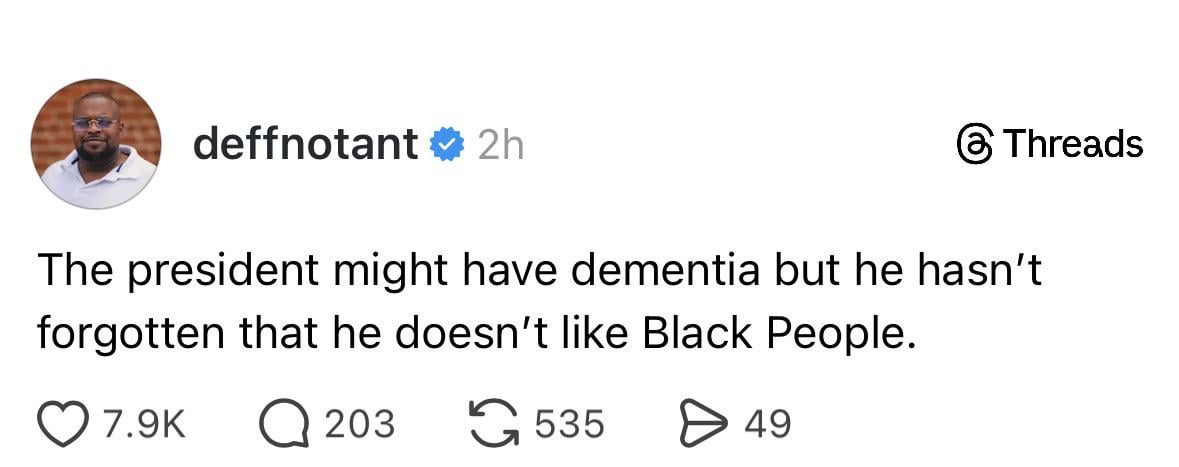Screen dimensions: 1179x467
Task: Like the post with the heart icon
Action: 66,423
